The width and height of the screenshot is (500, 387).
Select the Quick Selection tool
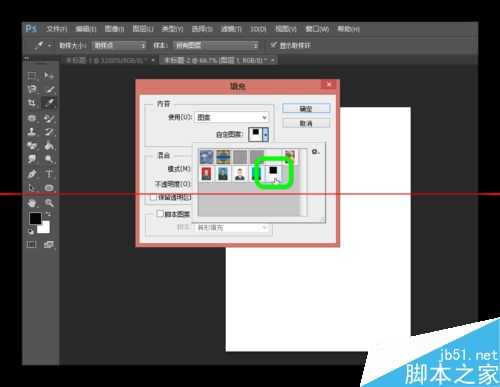(49, 89)
